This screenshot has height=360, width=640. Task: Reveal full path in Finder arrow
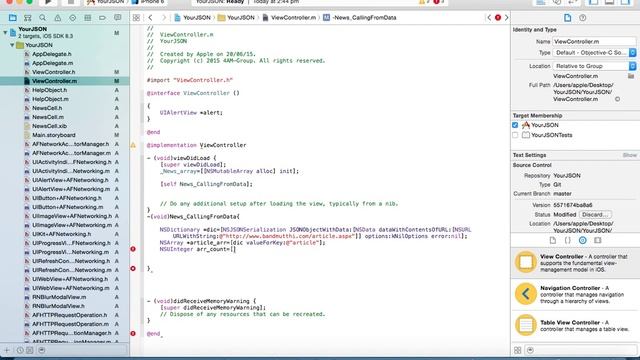[x=617, y=99]
